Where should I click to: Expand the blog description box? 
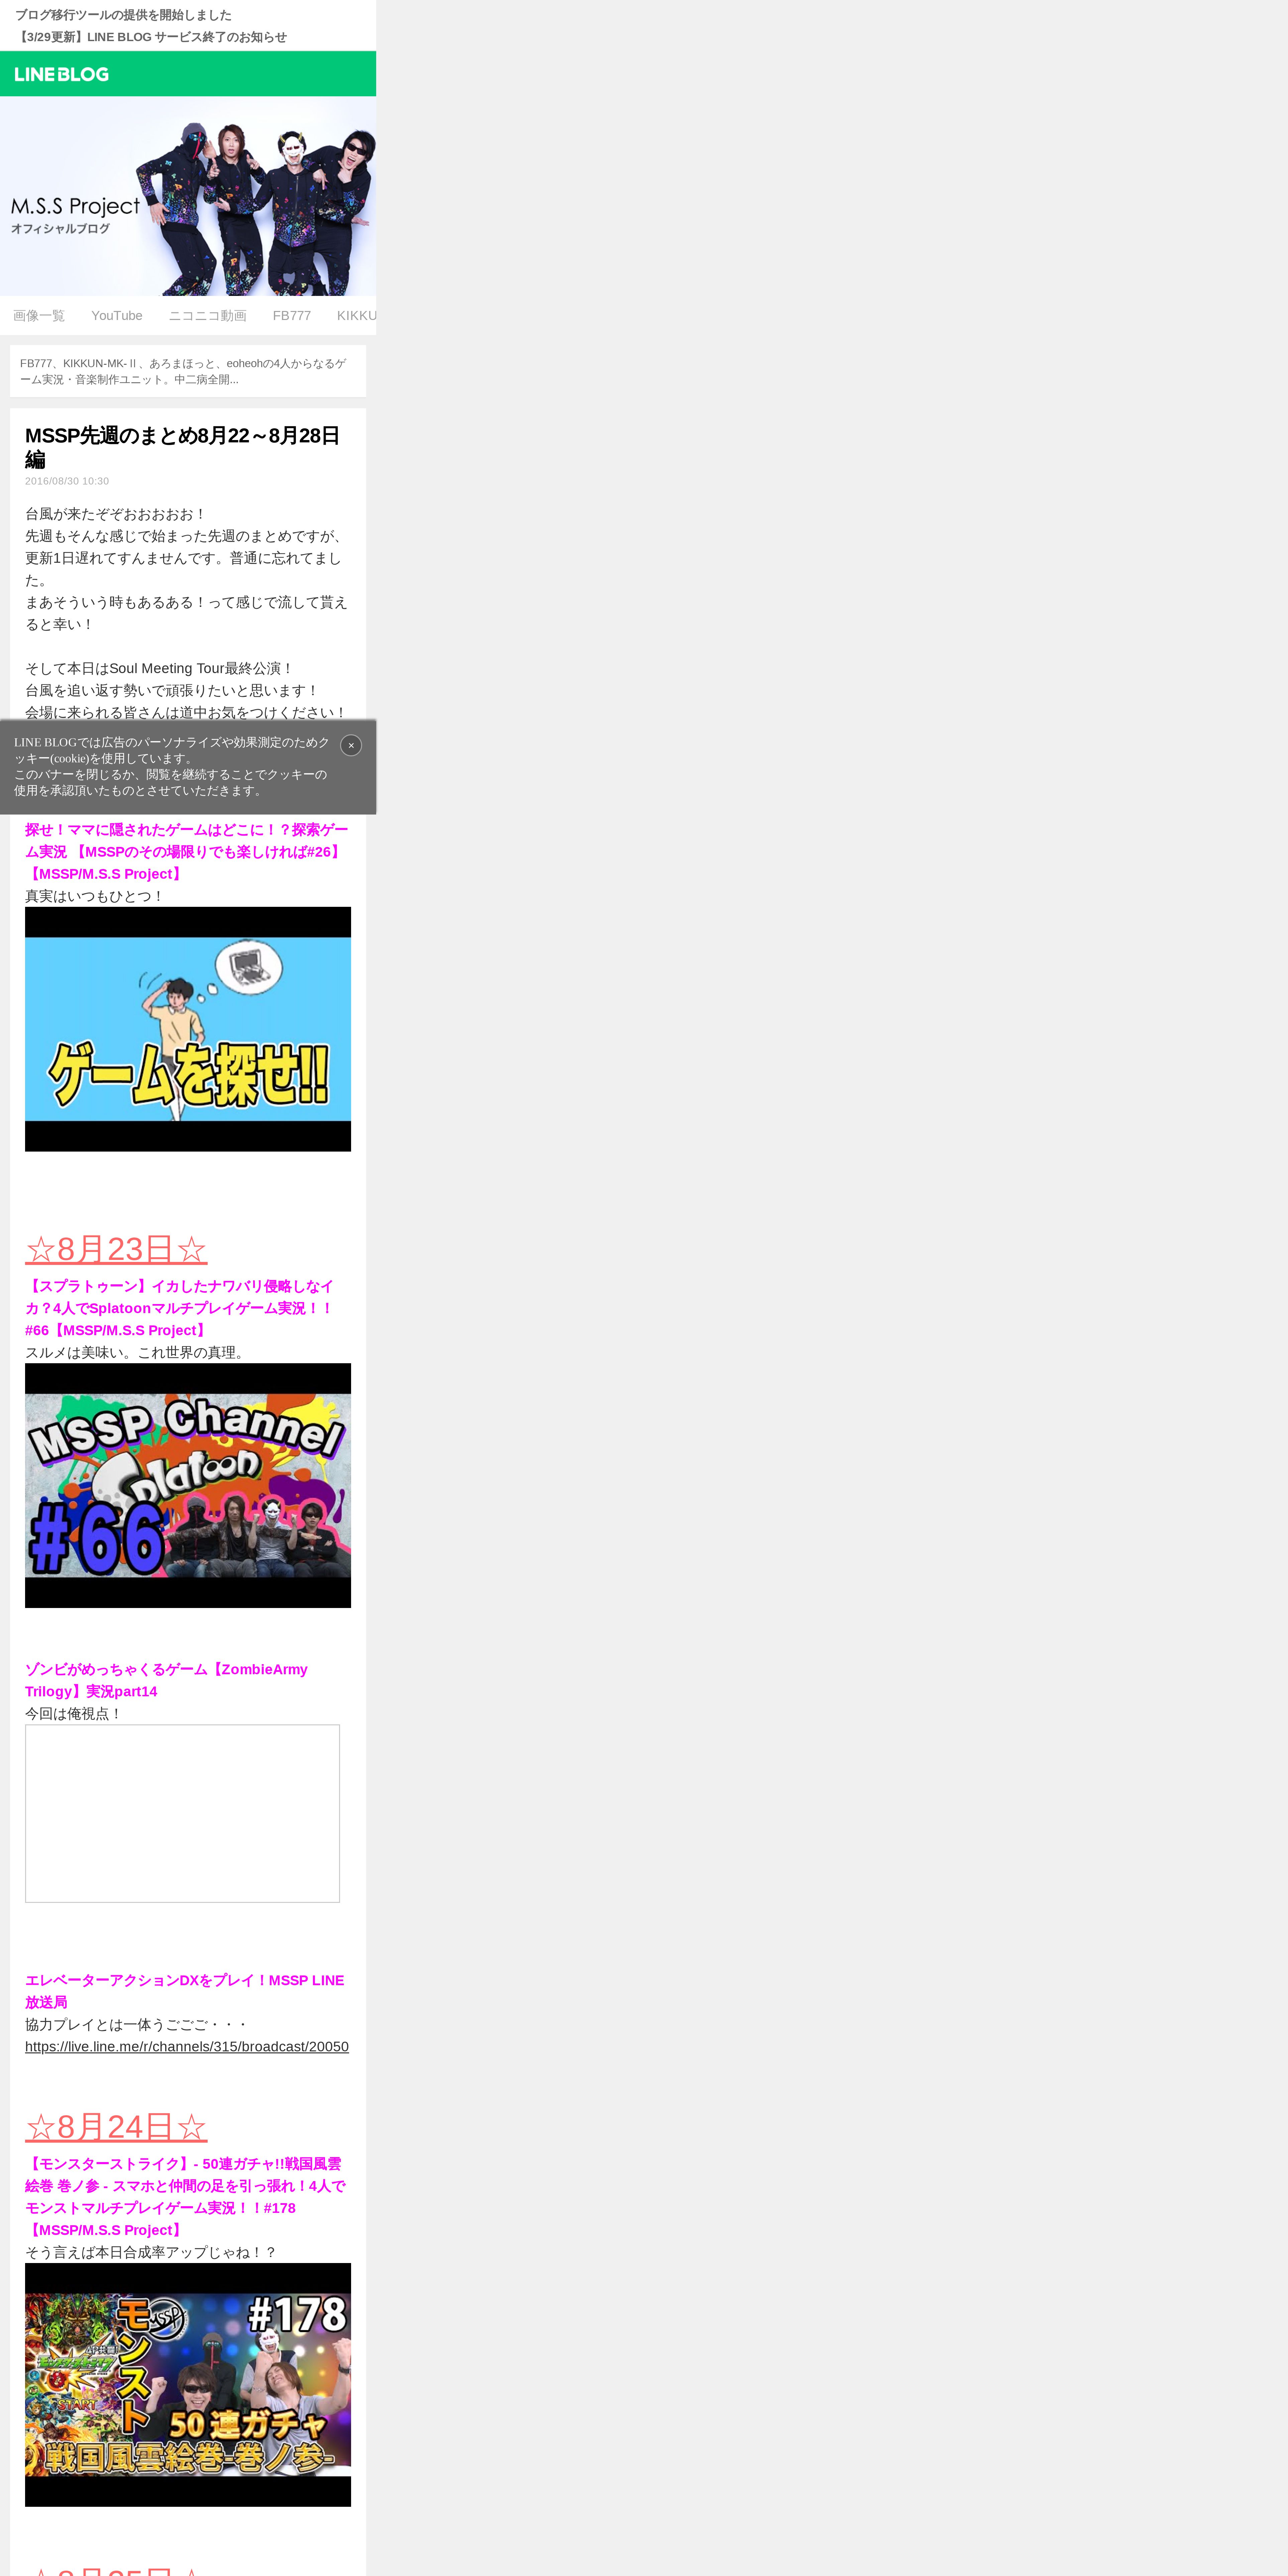[x=188, y=371]
